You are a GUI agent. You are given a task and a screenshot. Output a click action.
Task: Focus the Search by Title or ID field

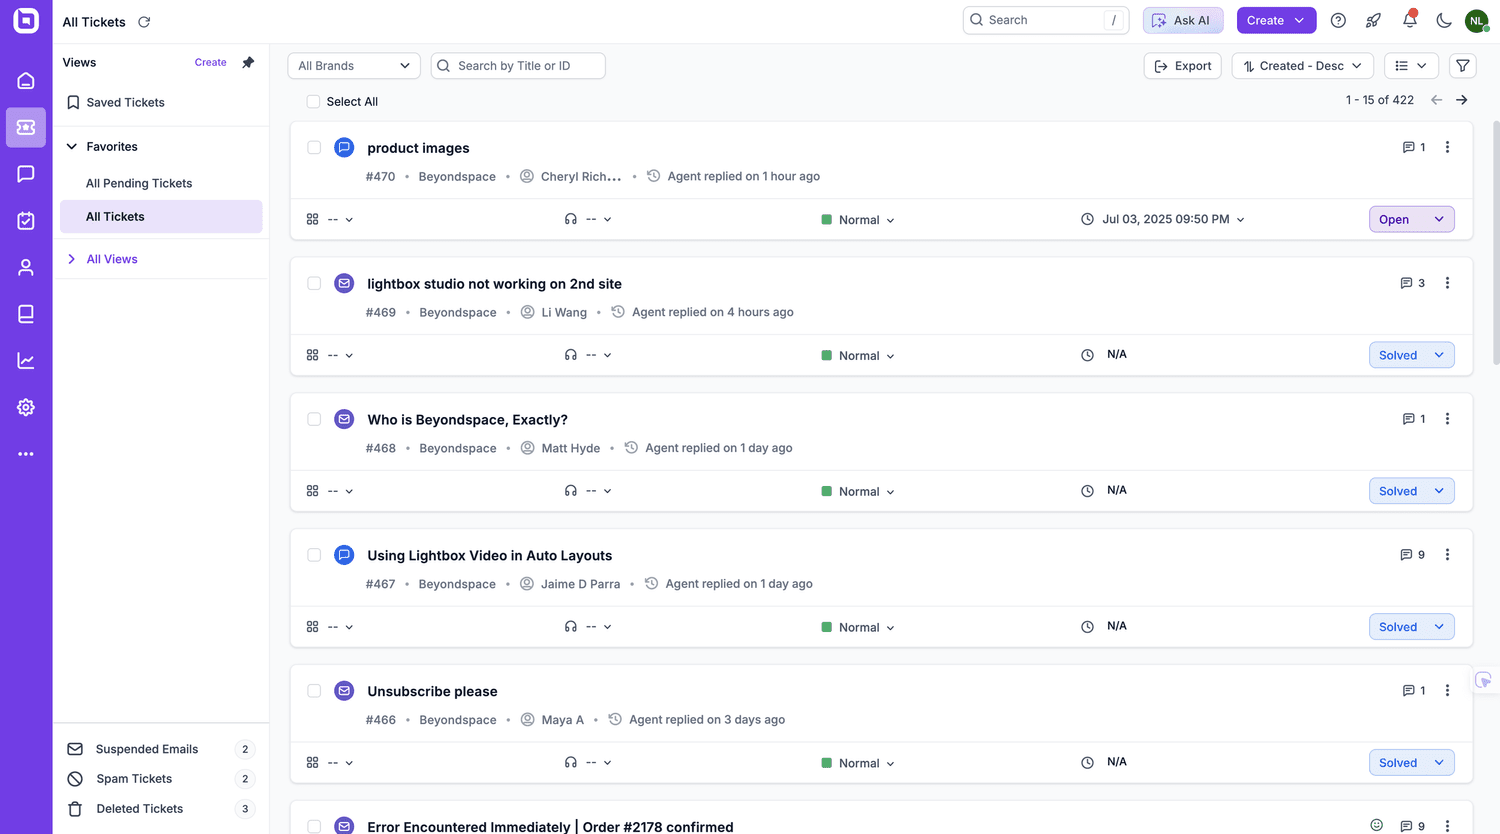coord(518,66)
